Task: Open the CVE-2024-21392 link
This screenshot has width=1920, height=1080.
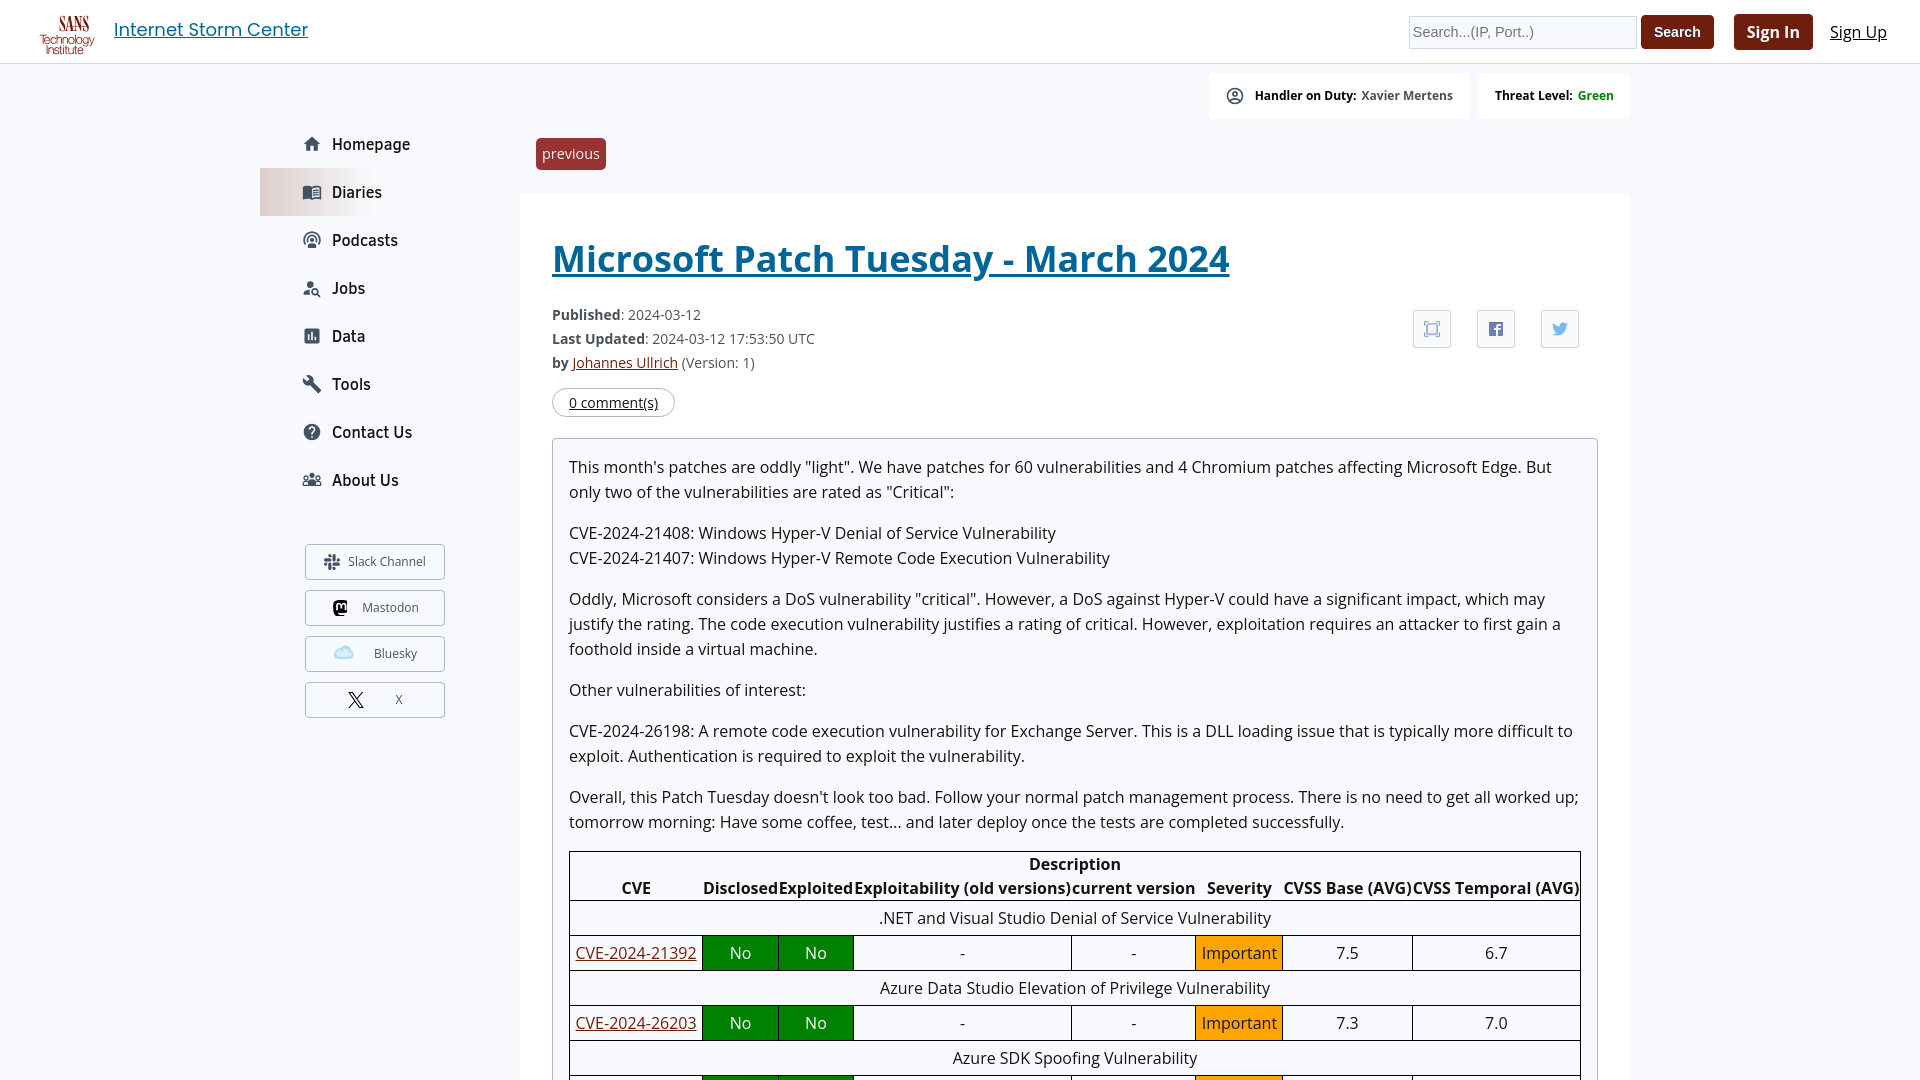Action: coord(636,953)
